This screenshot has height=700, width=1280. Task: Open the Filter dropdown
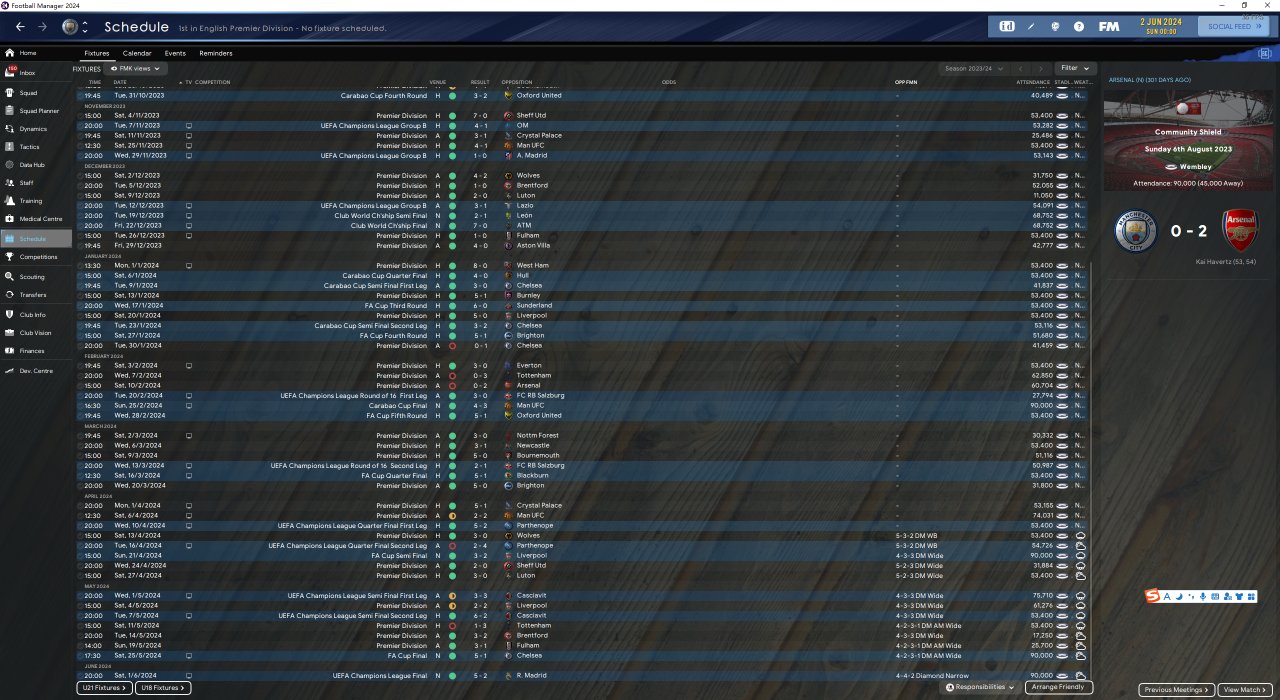point(1075,69)
